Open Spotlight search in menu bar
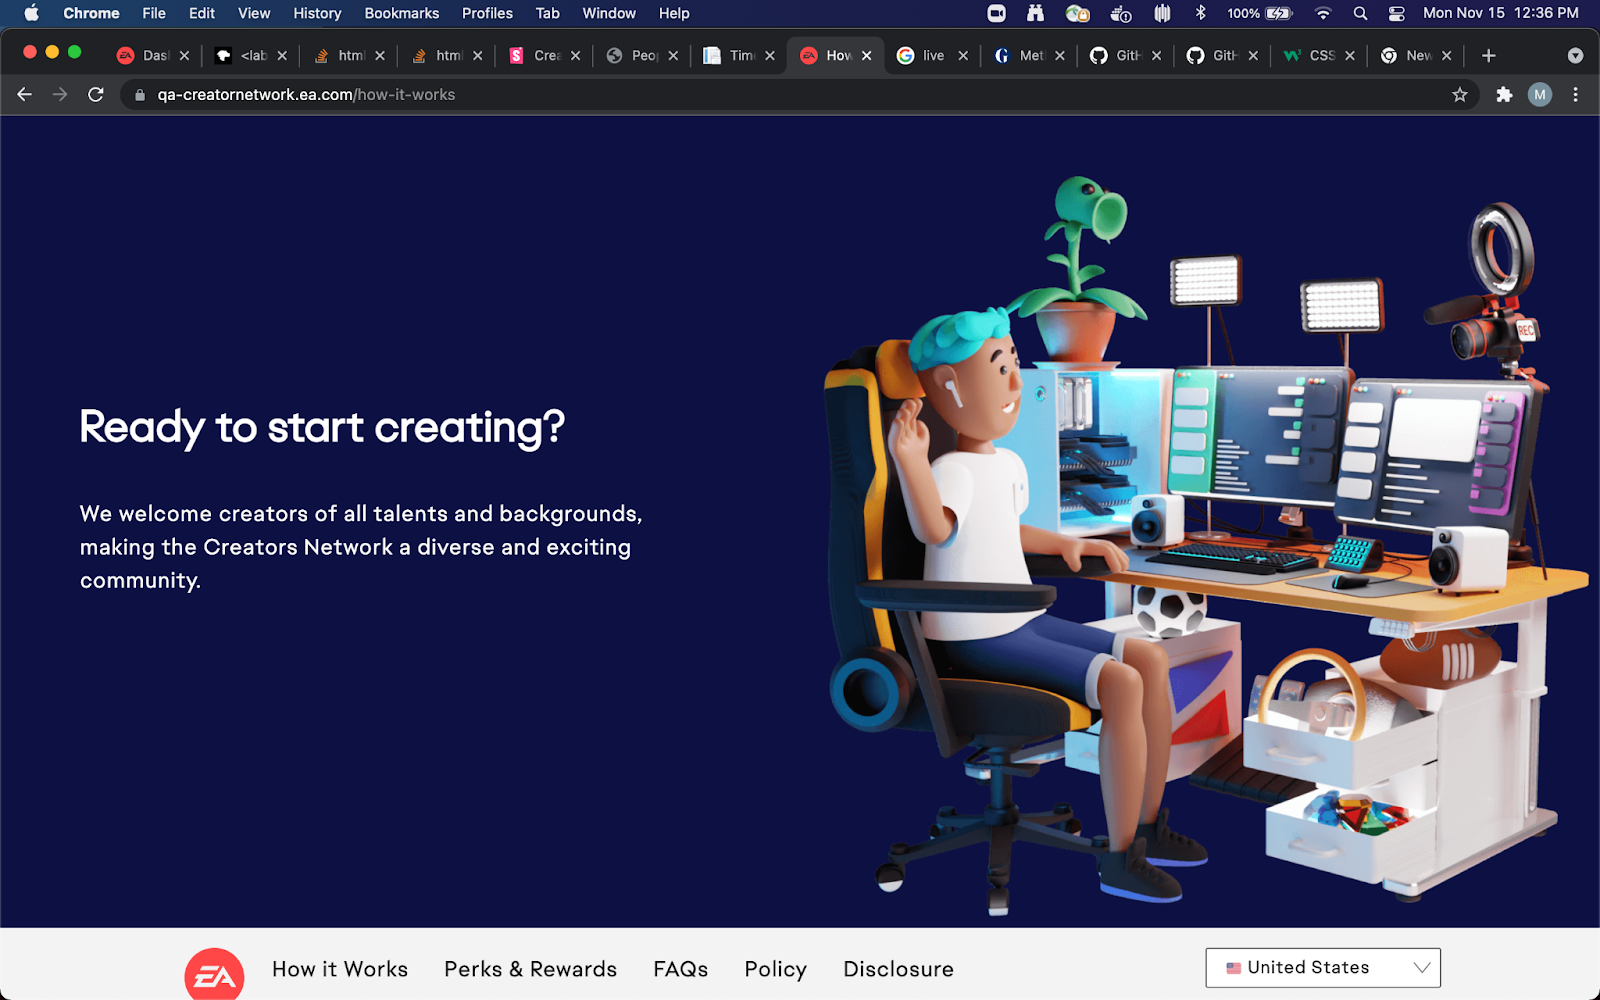This screenshot has width=1600, height=1000. (x=1360, y=13)
